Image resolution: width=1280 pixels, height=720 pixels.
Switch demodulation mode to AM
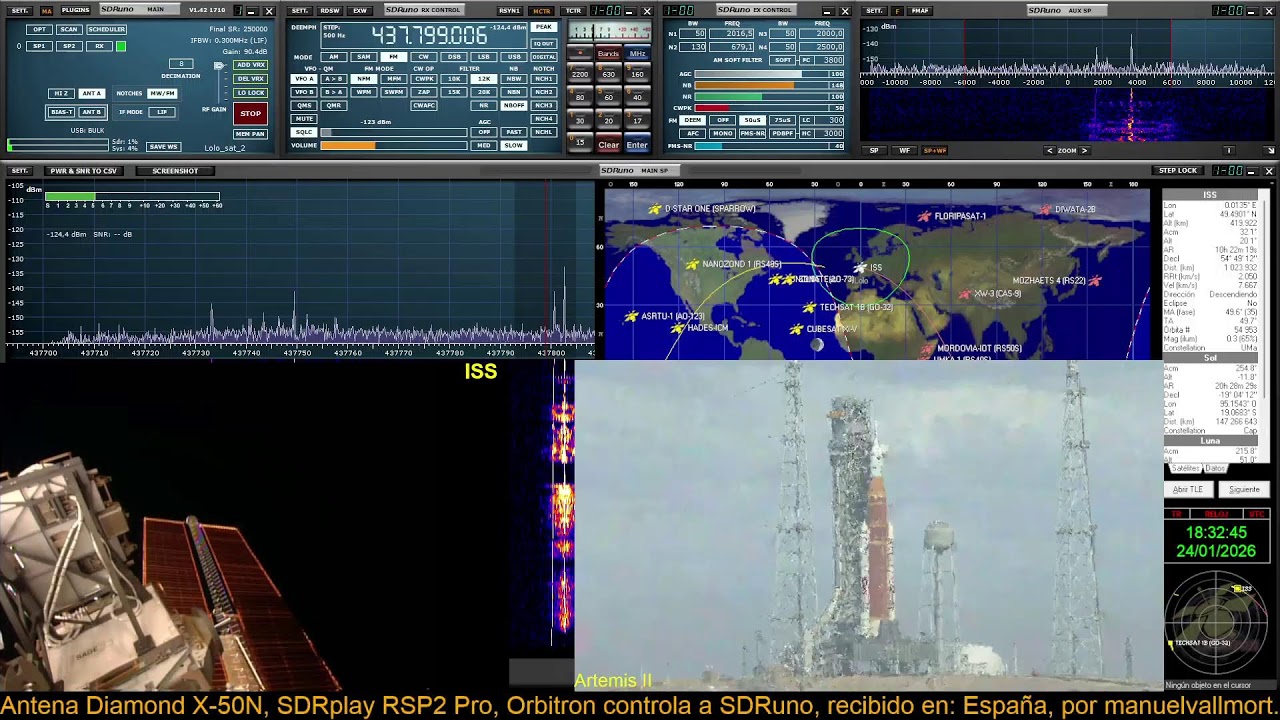point(334,57)
